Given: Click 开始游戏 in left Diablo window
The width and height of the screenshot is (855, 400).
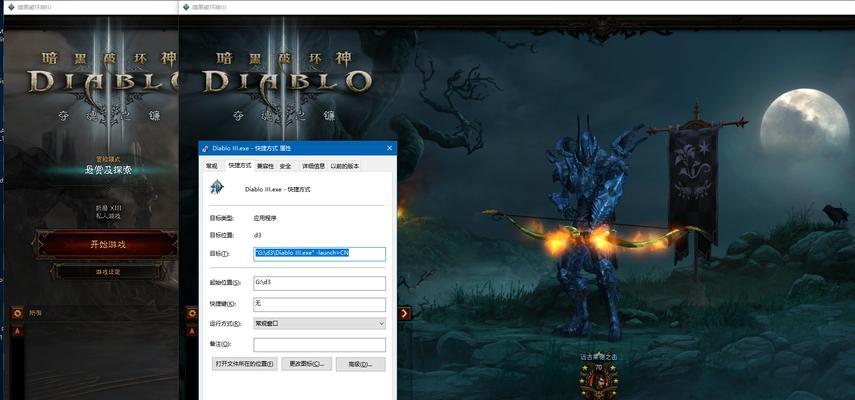Looking at the screenshot, I should point(107,244).
